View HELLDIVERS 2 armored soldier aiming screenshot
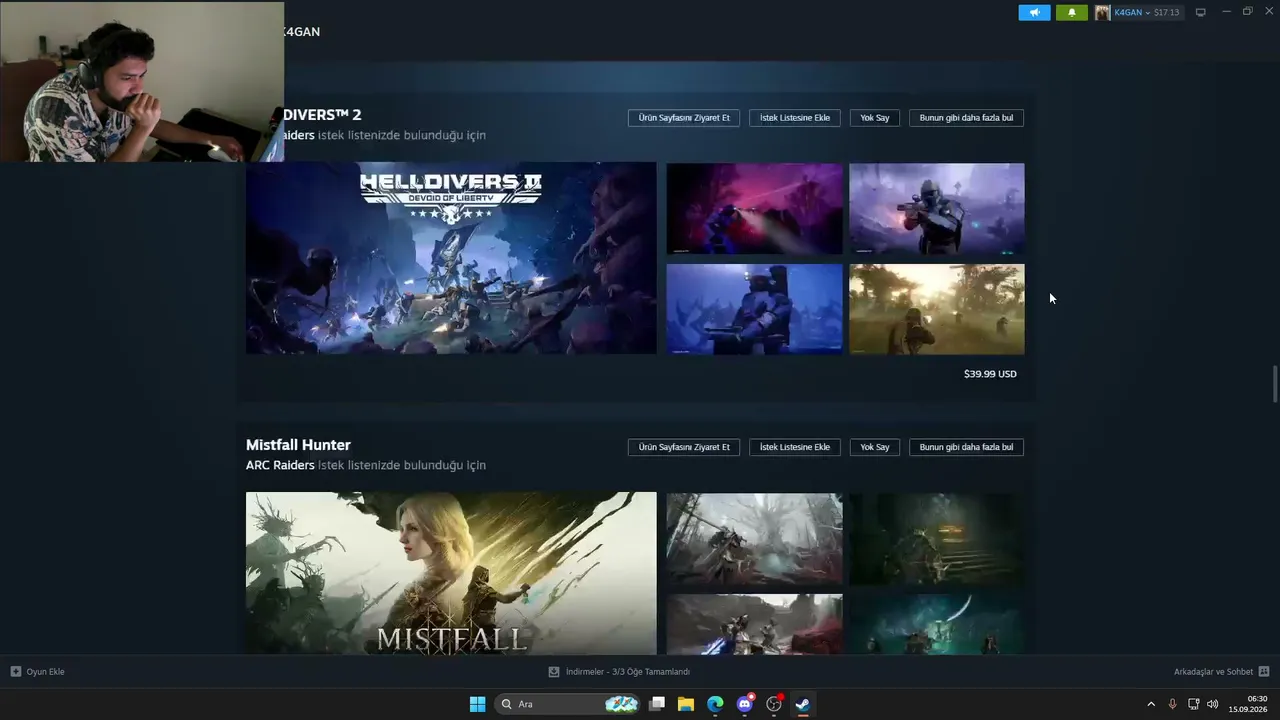Screen dimensions: 1280x720 [x=937, y=209]
